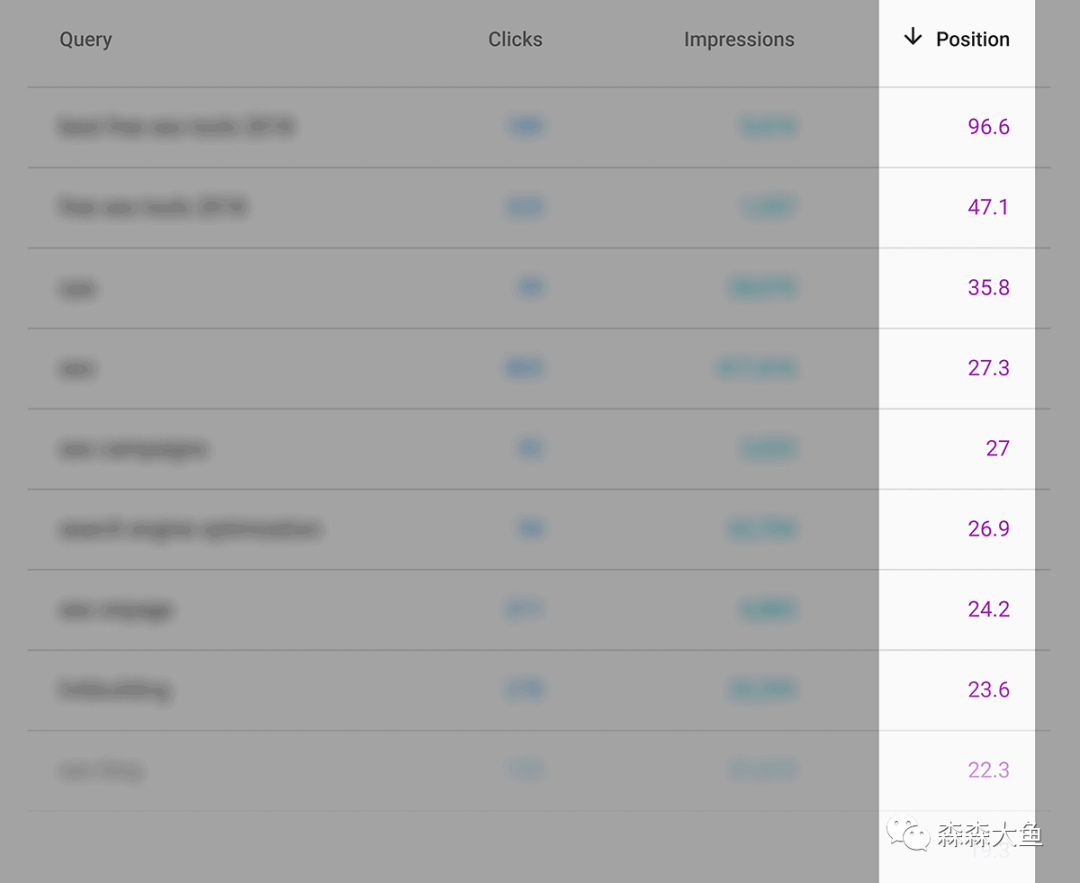Viewport: 1080px width, 883px height.
Task: Sort the table by Position column header
Action: coord(973,39)
